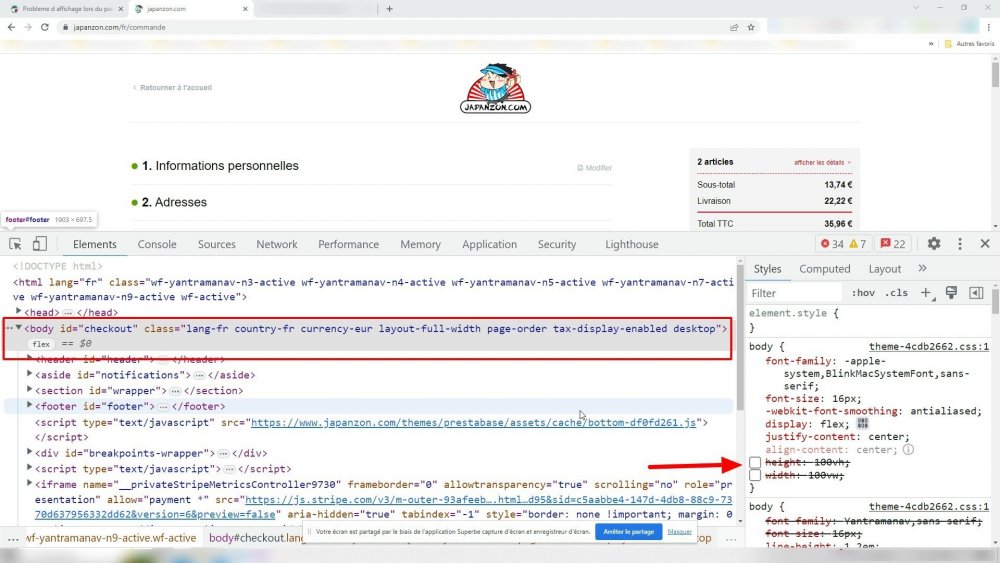This screenshot has height=563, width=1000.
Task: Click the flex badge on the body element
Action: 41,344
